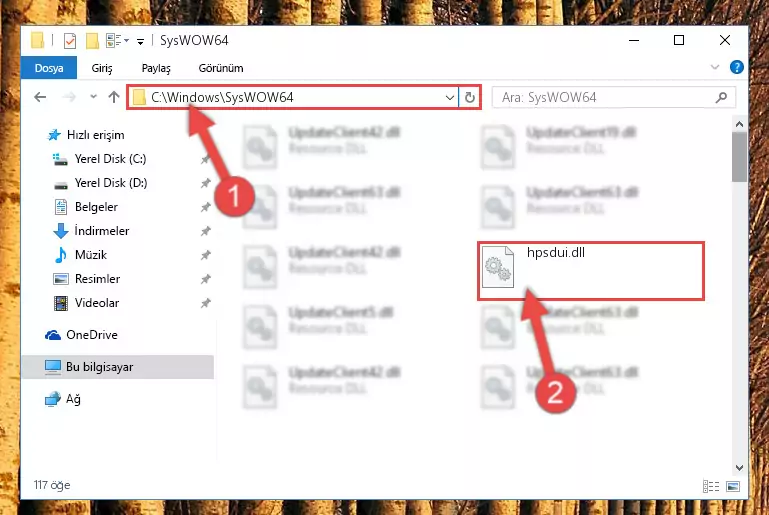
Task: Click the Properties icon in quick access toolbar
Action: point(70,41)
